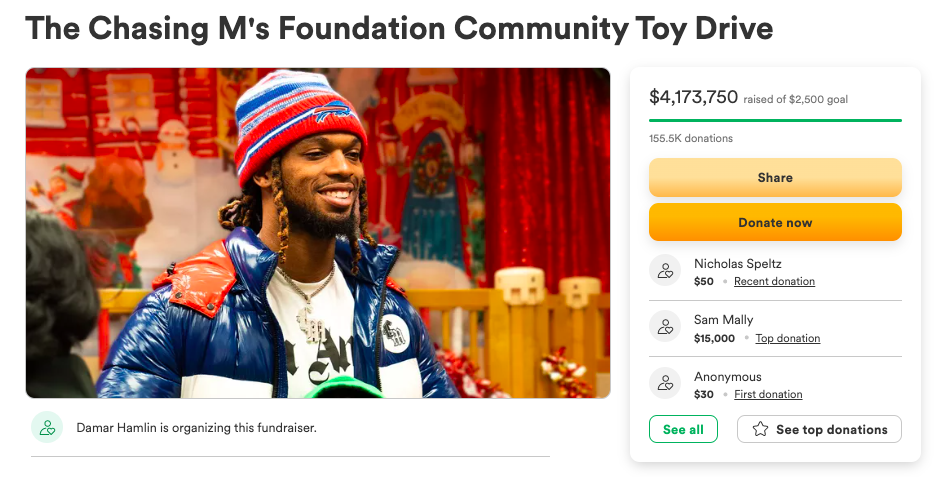
Task: Follow the First donation link
Action: point(768,395)
